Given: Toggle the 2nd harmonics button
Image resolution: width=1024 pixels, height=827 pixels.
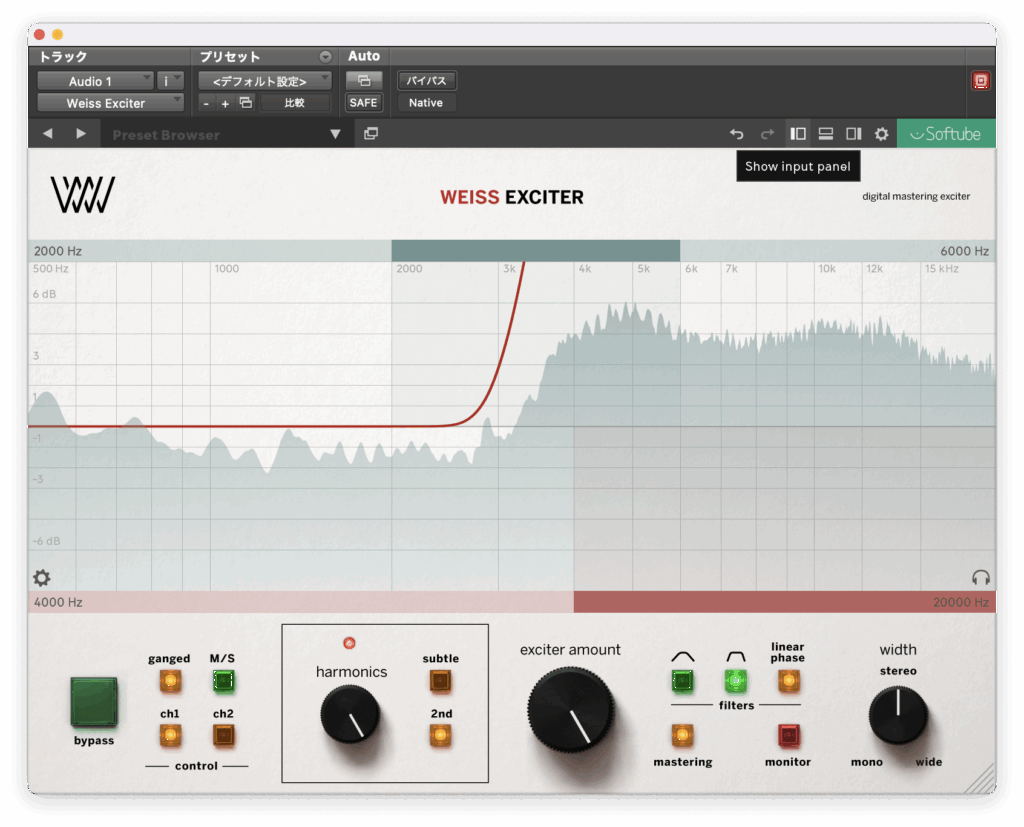Looking at the screenshot, I should (441, 736).
